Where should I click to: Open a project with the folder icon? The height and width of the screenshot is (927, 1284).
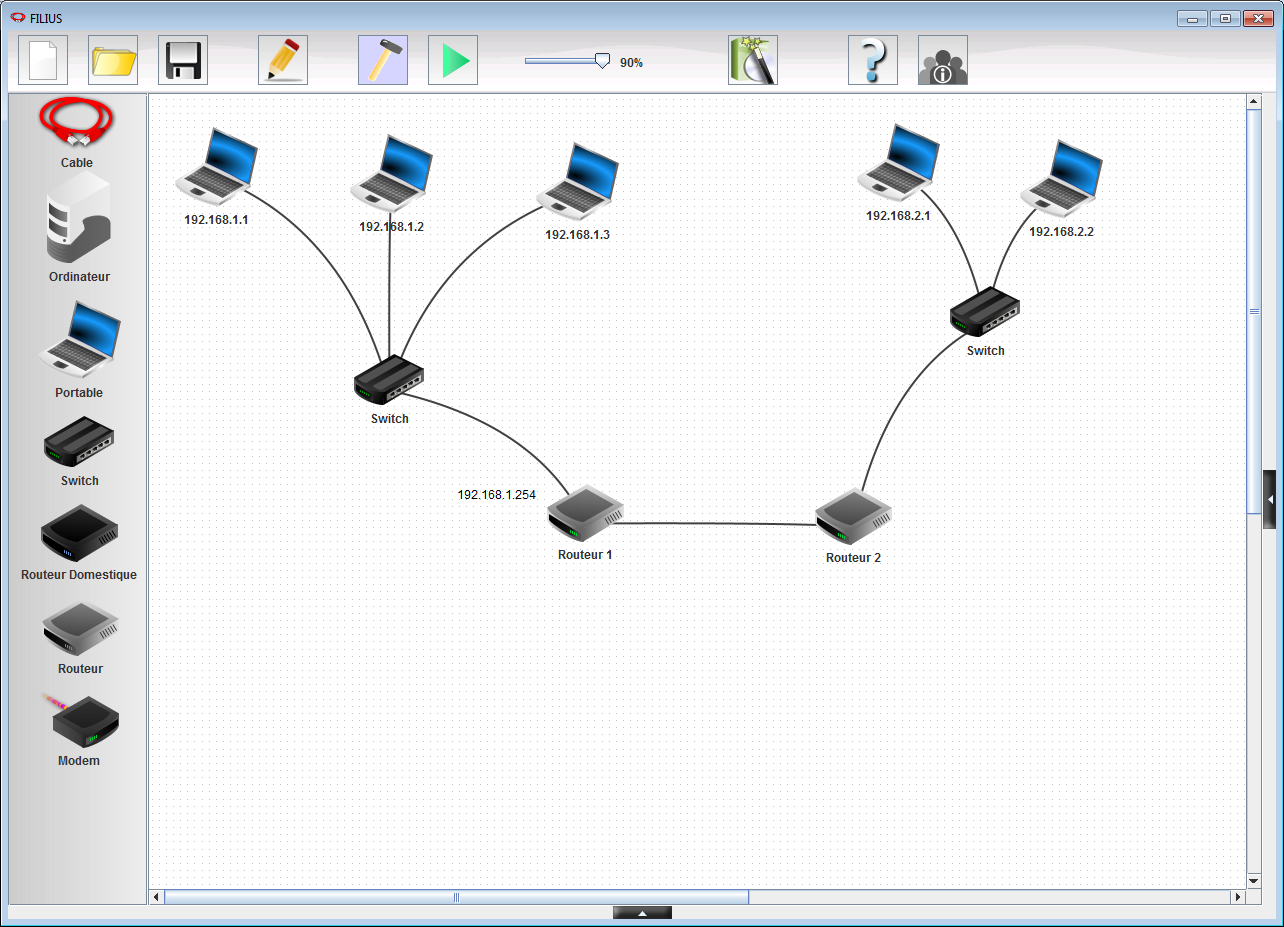(x=113, y=60)
